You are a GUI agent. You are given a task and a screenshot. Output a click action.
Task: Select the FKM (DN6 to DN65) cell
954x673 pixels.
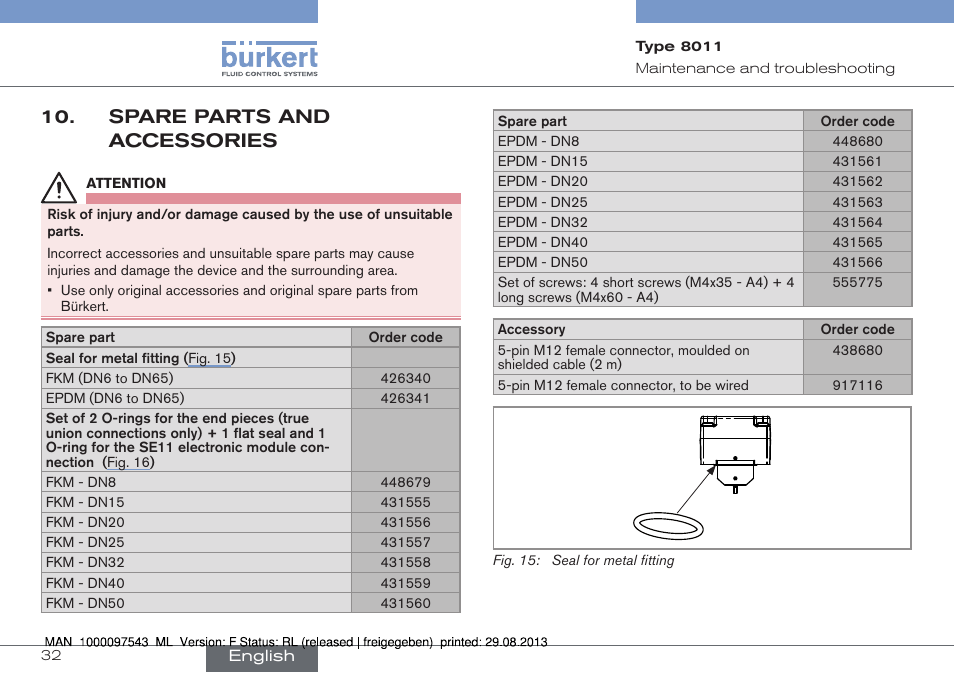[x=197, y=378]
